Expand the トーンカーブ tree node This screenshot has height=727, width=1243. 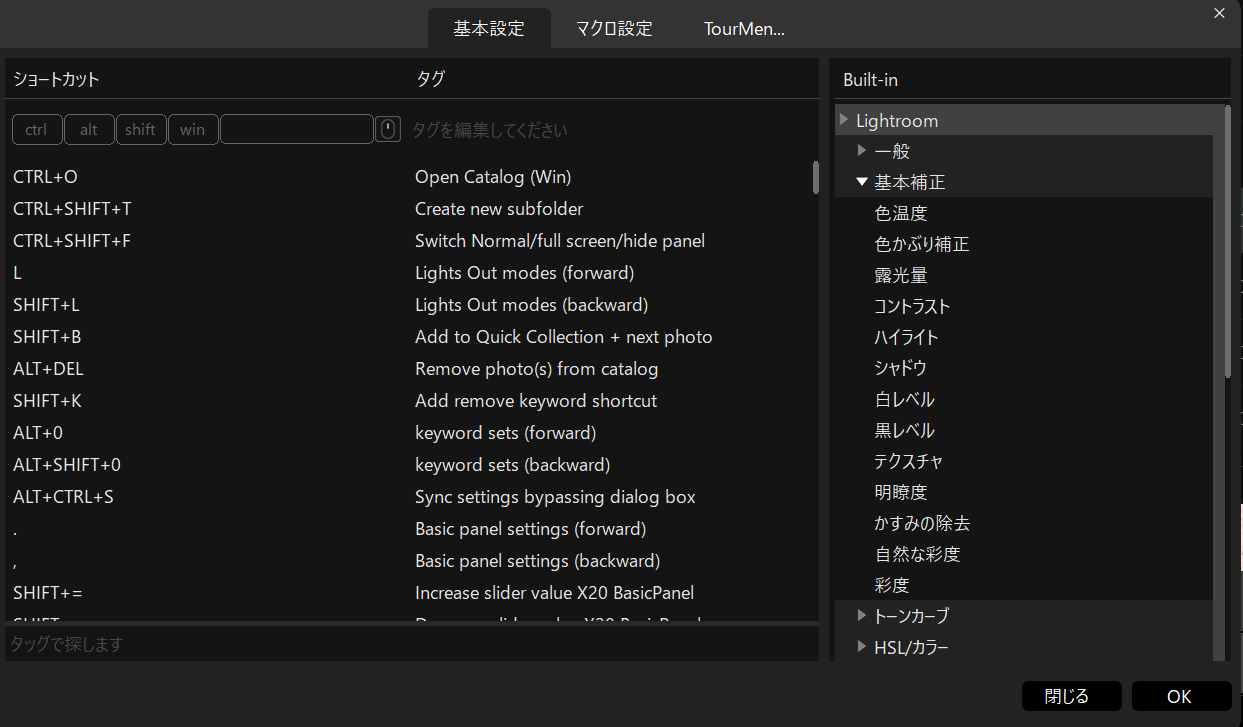[862, 616]
